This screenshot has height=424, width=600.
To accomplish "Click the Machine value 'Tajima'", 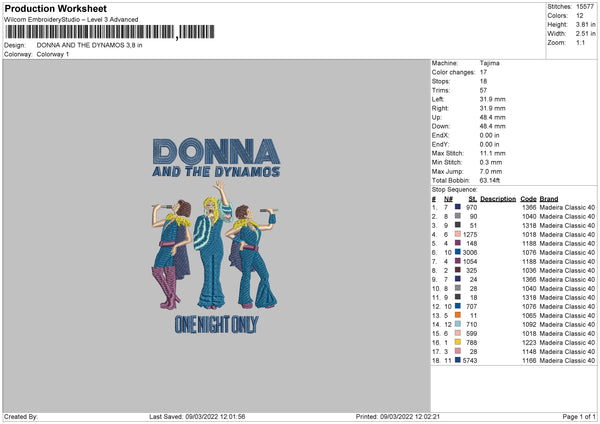I will (489, 63).
